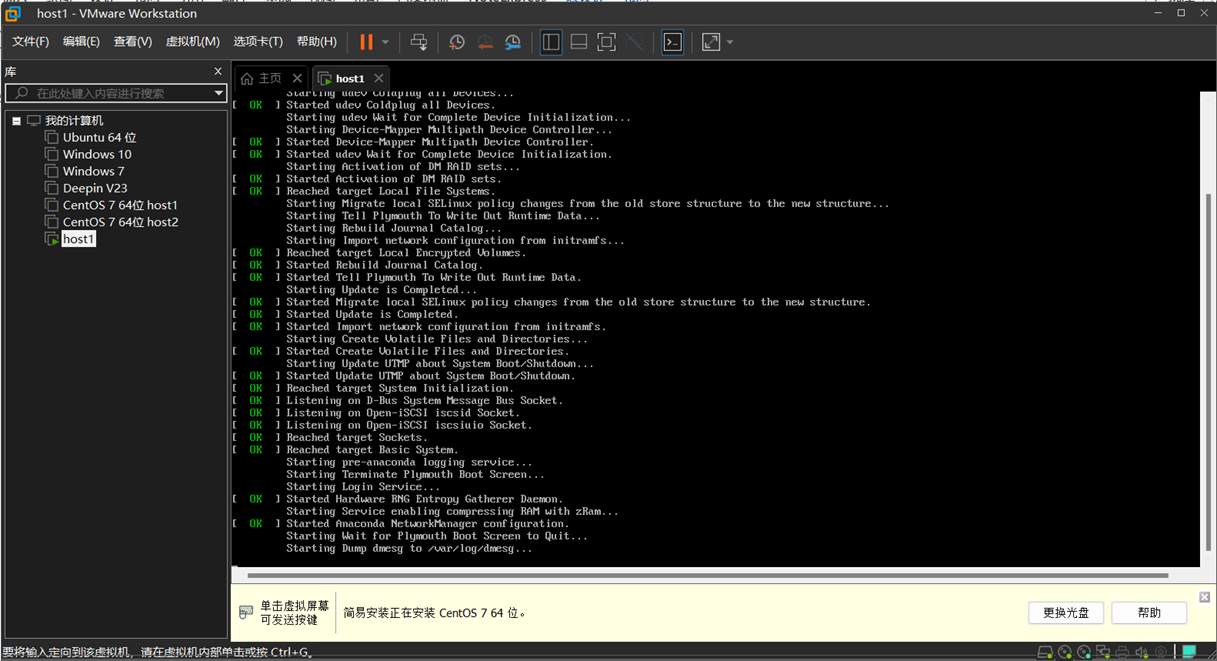Viewport: 1217px width, 661px height.
Task: Click the hard disk status icon
Action: 1045,652
